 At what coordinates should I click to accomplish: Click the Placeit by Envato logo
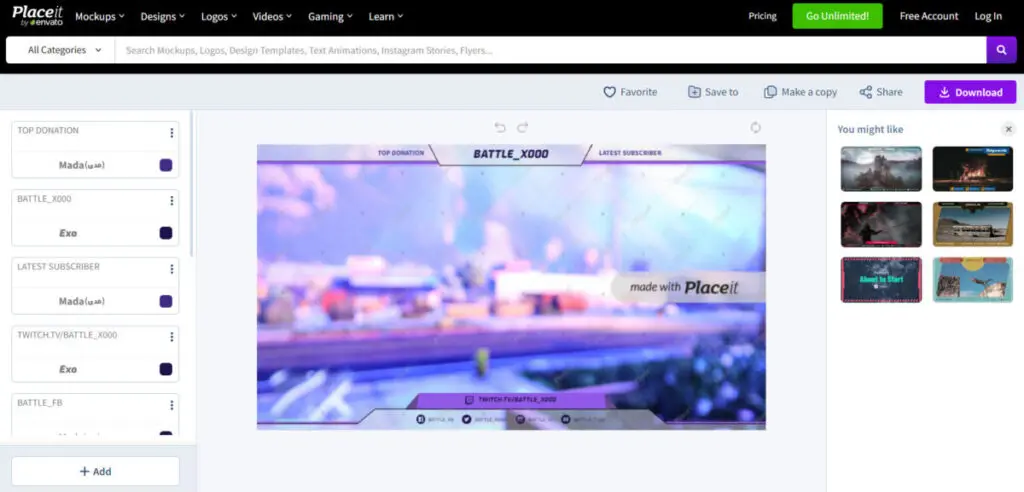pos(37,16)
